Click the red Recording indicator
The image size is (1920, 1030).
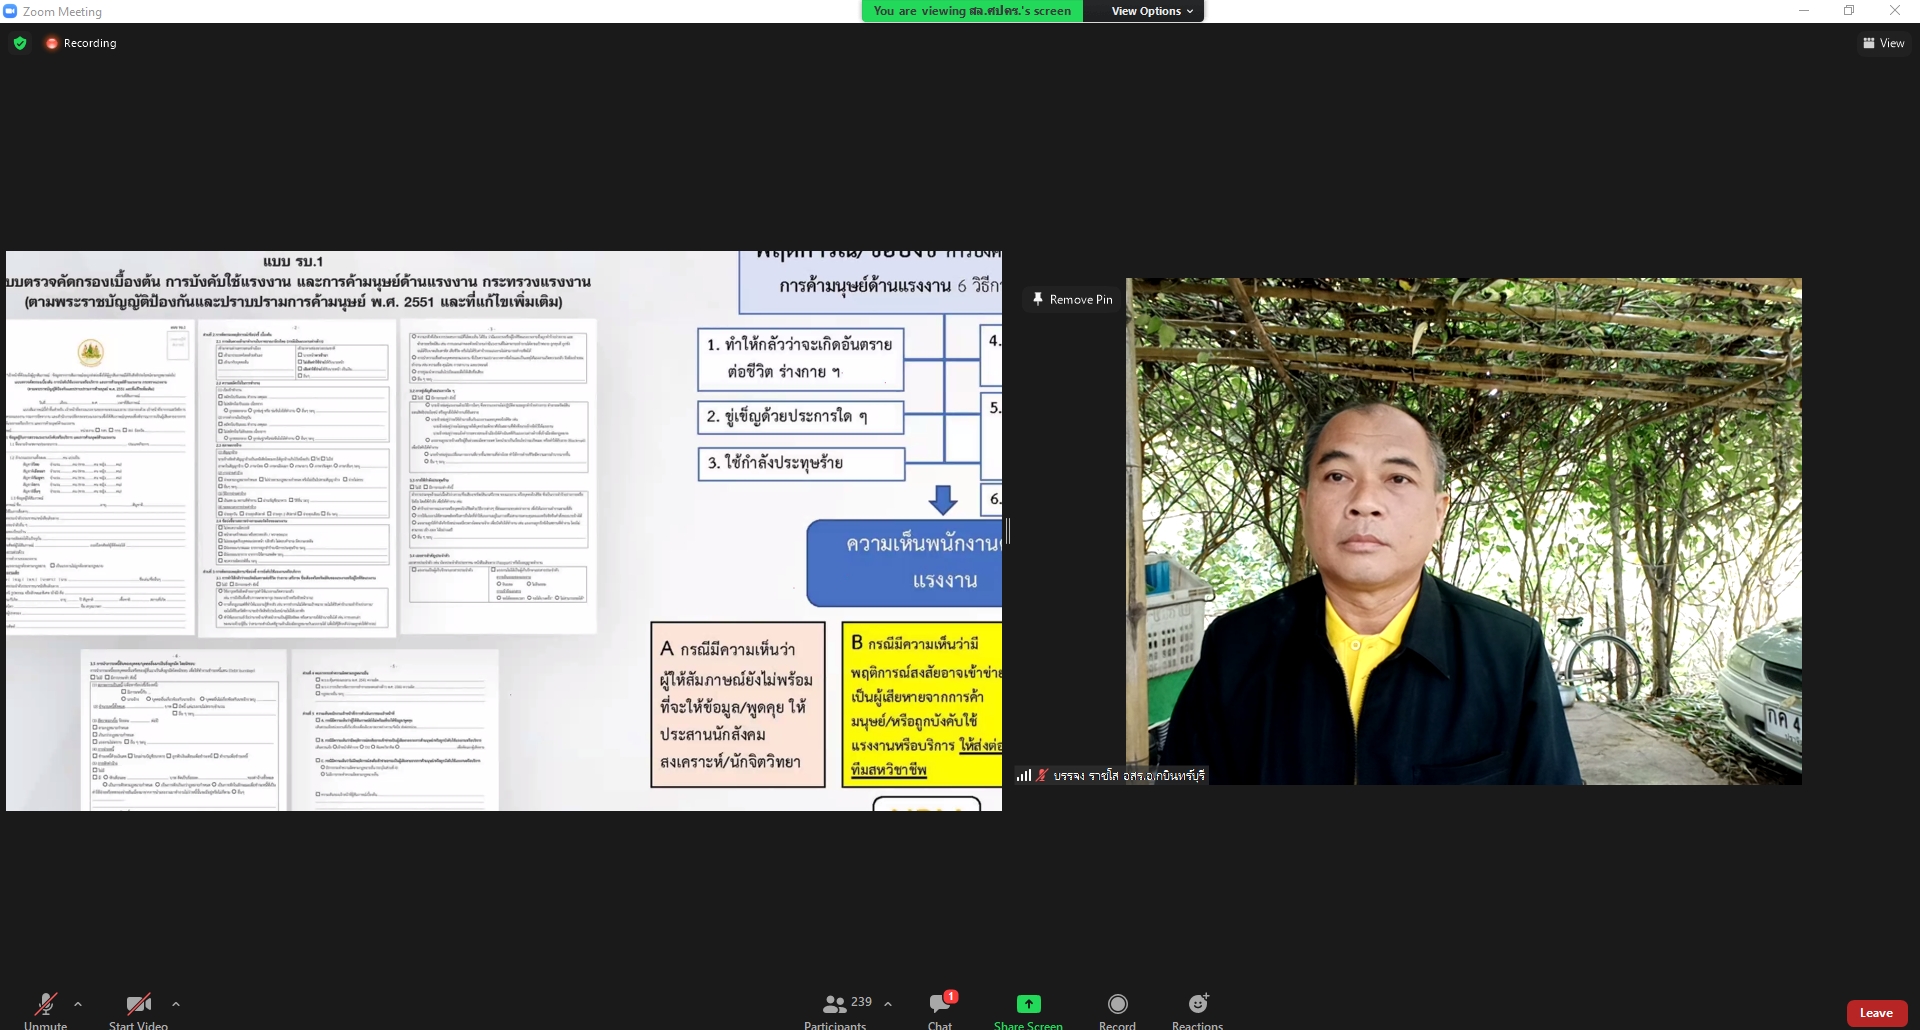click(81, 43)
